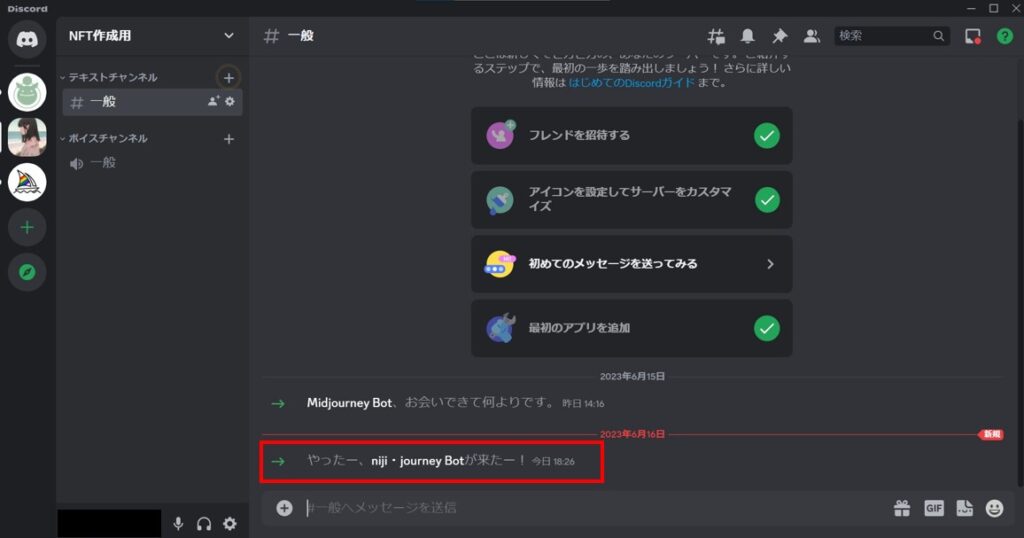Open the NFT作成用 server dropdown menu

(x=152, y=36)
